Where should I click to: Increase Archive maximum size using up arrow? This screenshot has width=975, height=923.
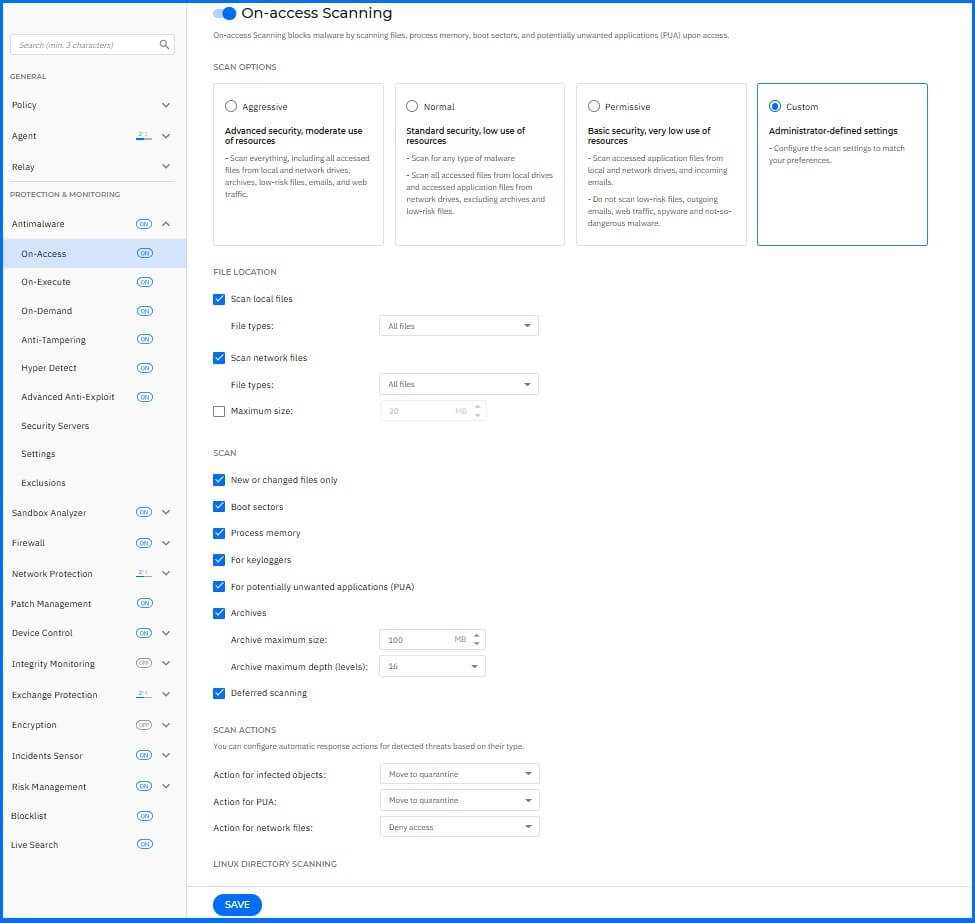tap(477, 635)
